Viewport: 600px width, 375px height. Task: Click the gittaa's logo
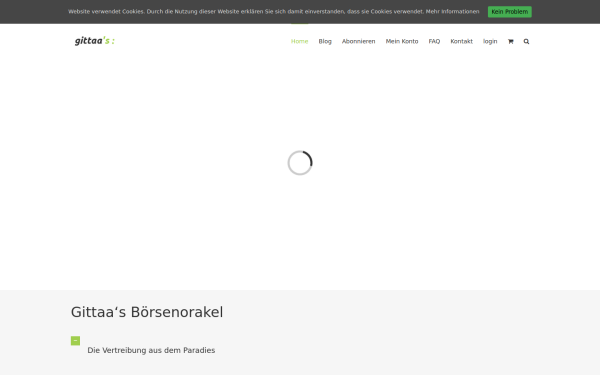coord(95,41)
